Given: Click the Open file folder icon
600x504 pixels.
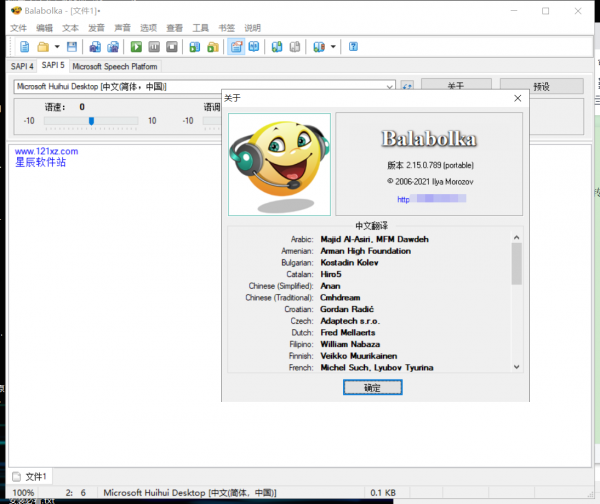Looking at the screenshot, I should pos(43,47).
